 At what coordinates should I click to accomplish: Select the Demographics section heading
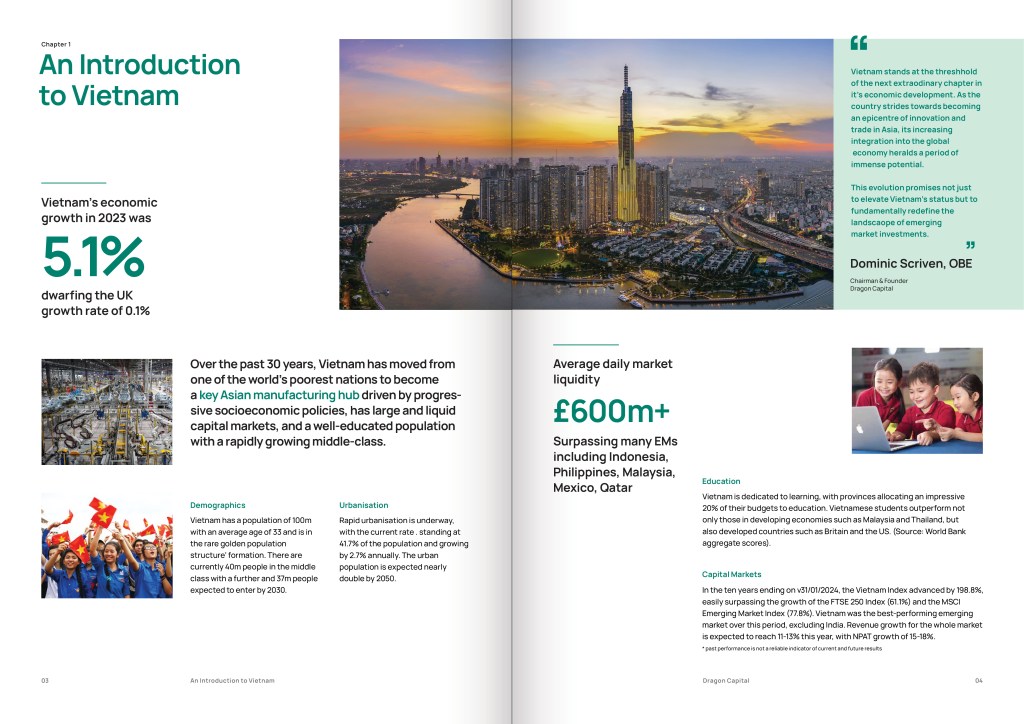[217, 505]
